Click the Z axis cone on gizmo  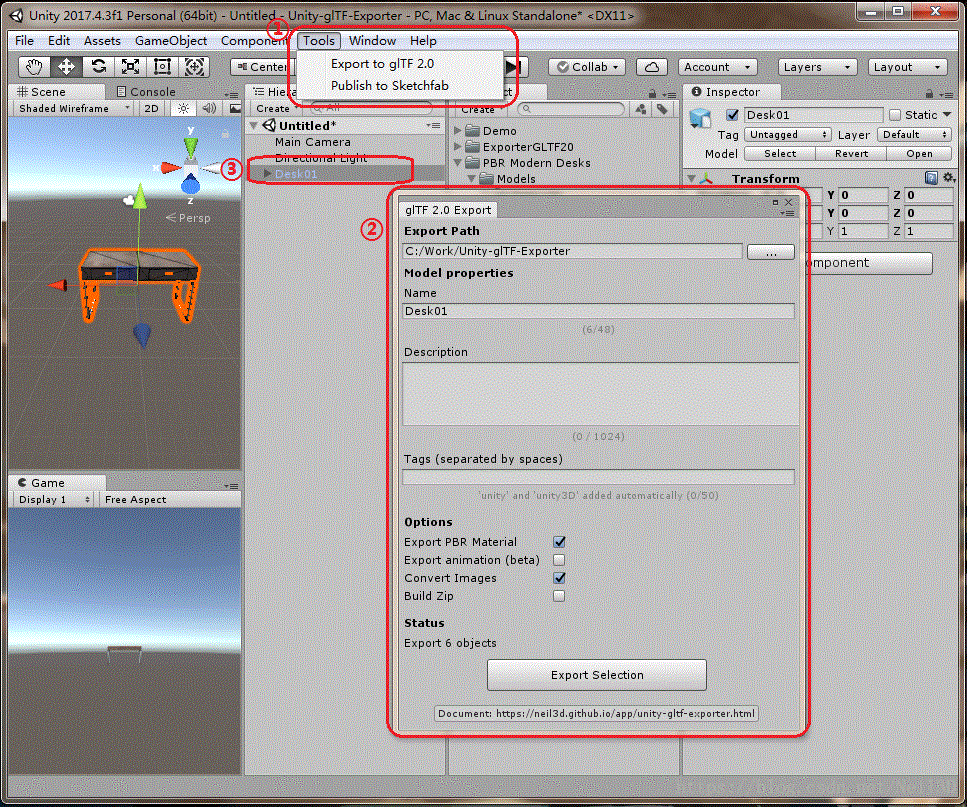click(191, 184)
